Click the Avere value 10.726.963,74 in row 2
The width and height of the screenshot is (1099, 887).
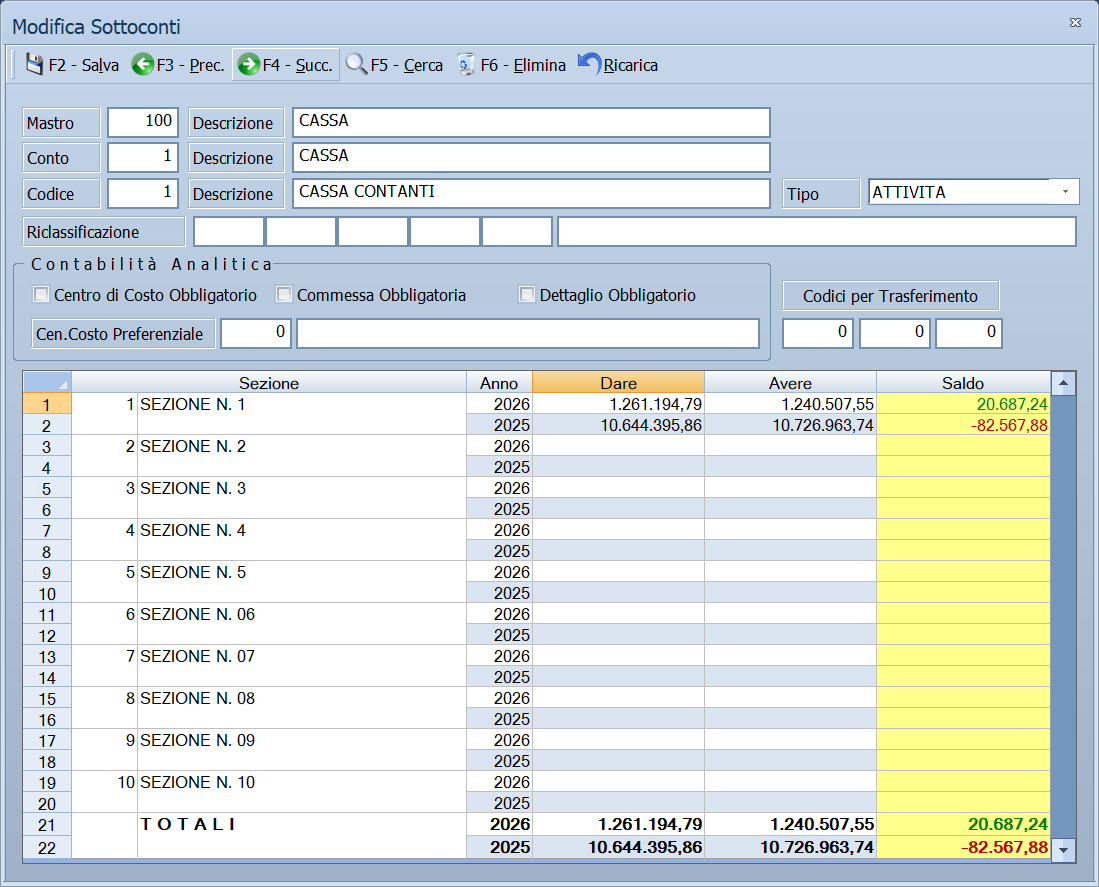click(790, 425)
